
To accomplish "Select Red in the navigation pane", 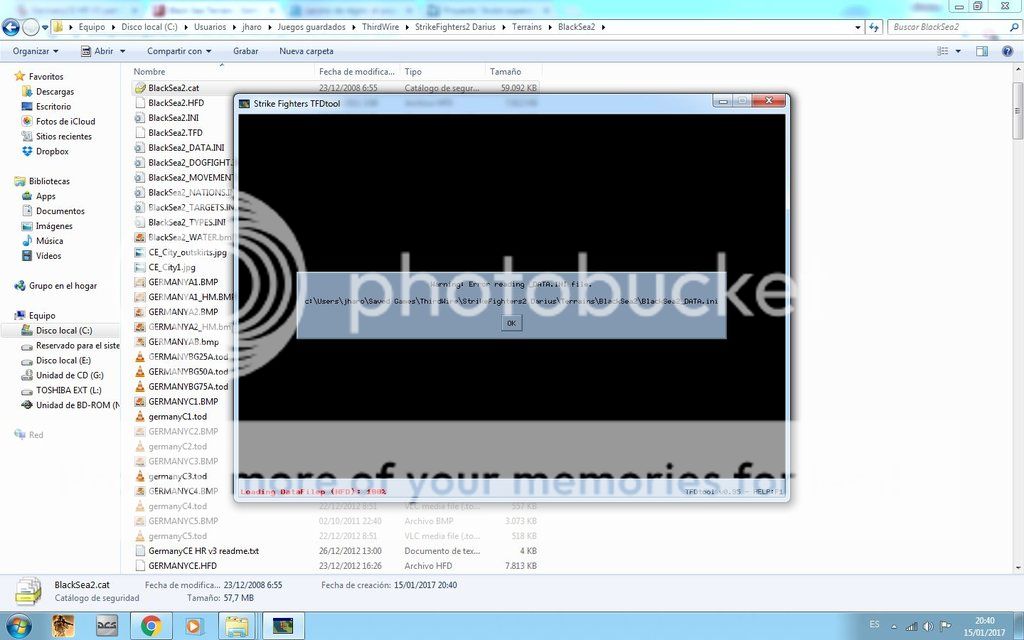I will pos(36,435).
